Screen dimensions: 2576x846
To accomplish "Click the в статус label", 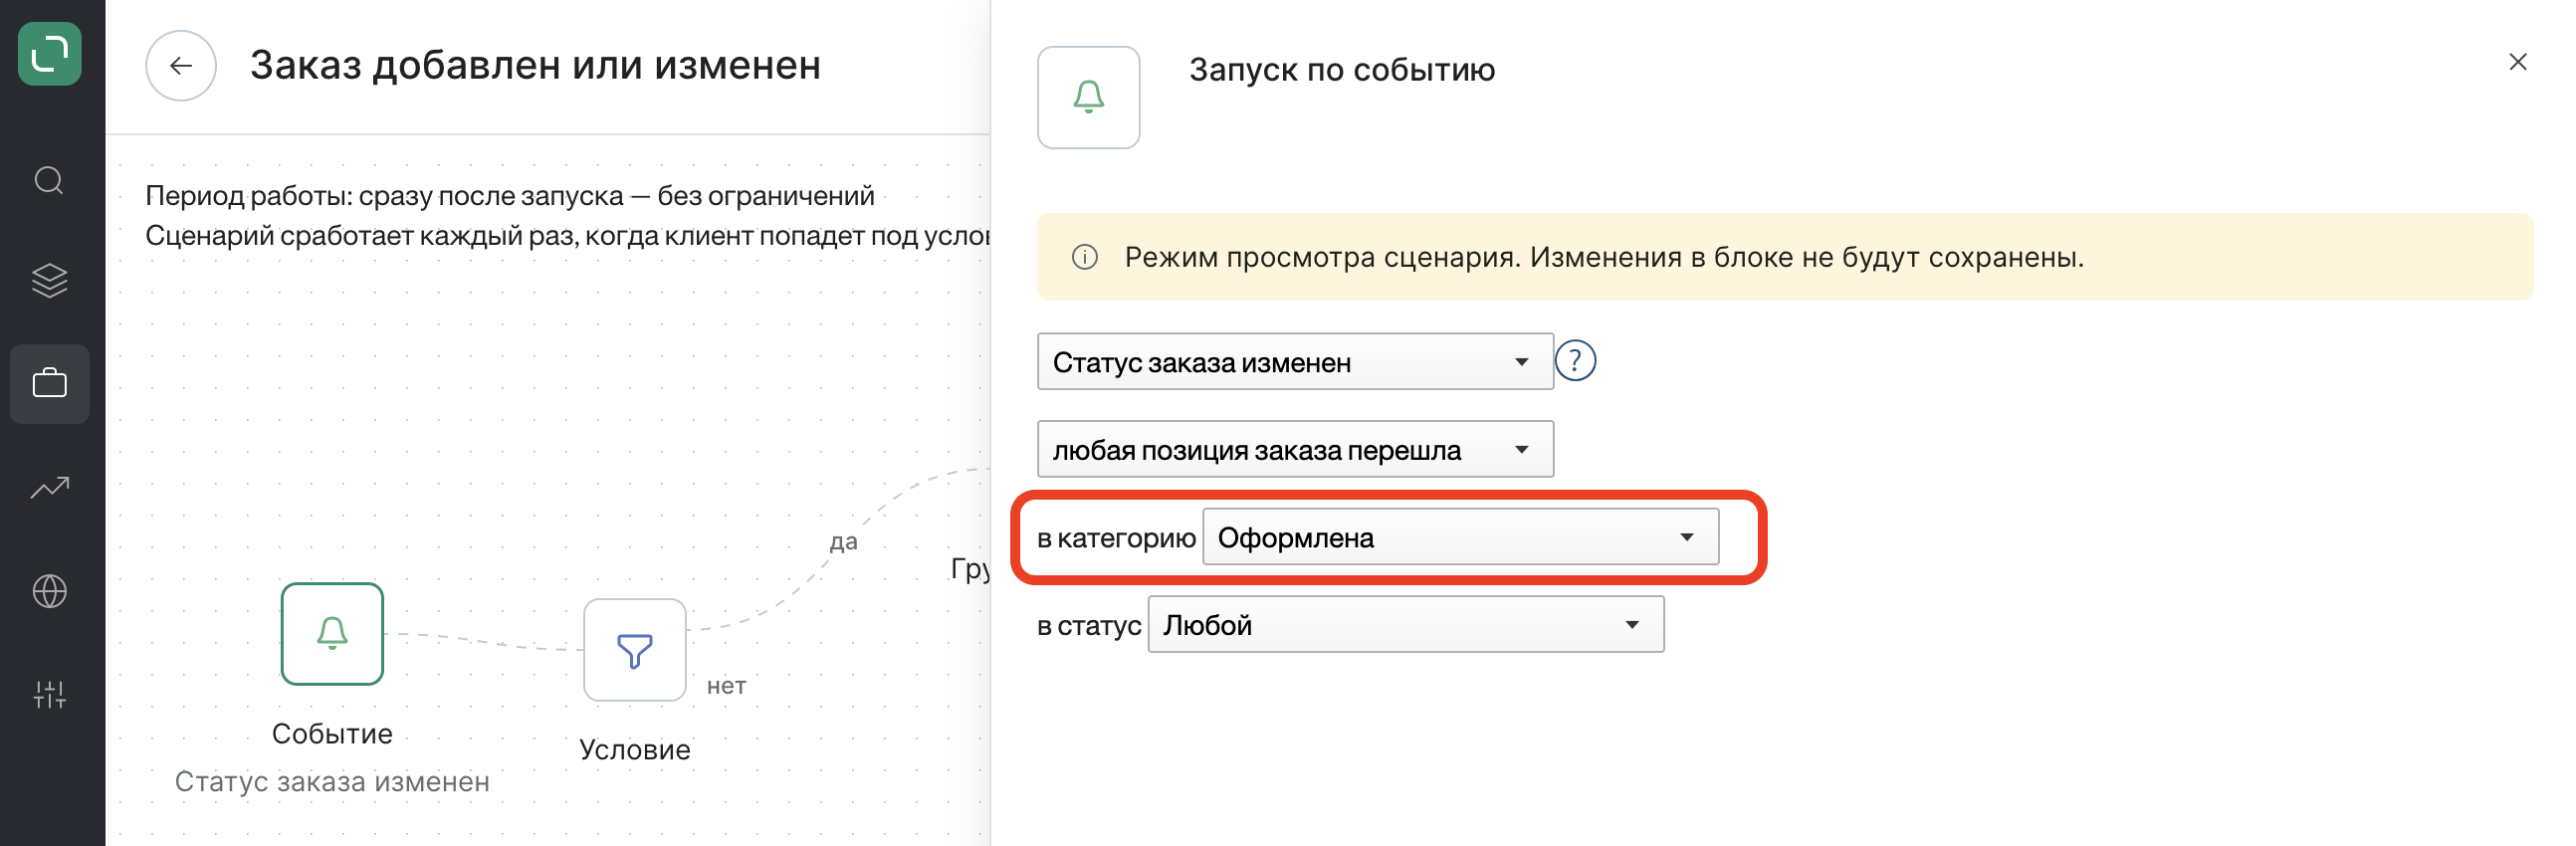I will (x=1089, y=626).
